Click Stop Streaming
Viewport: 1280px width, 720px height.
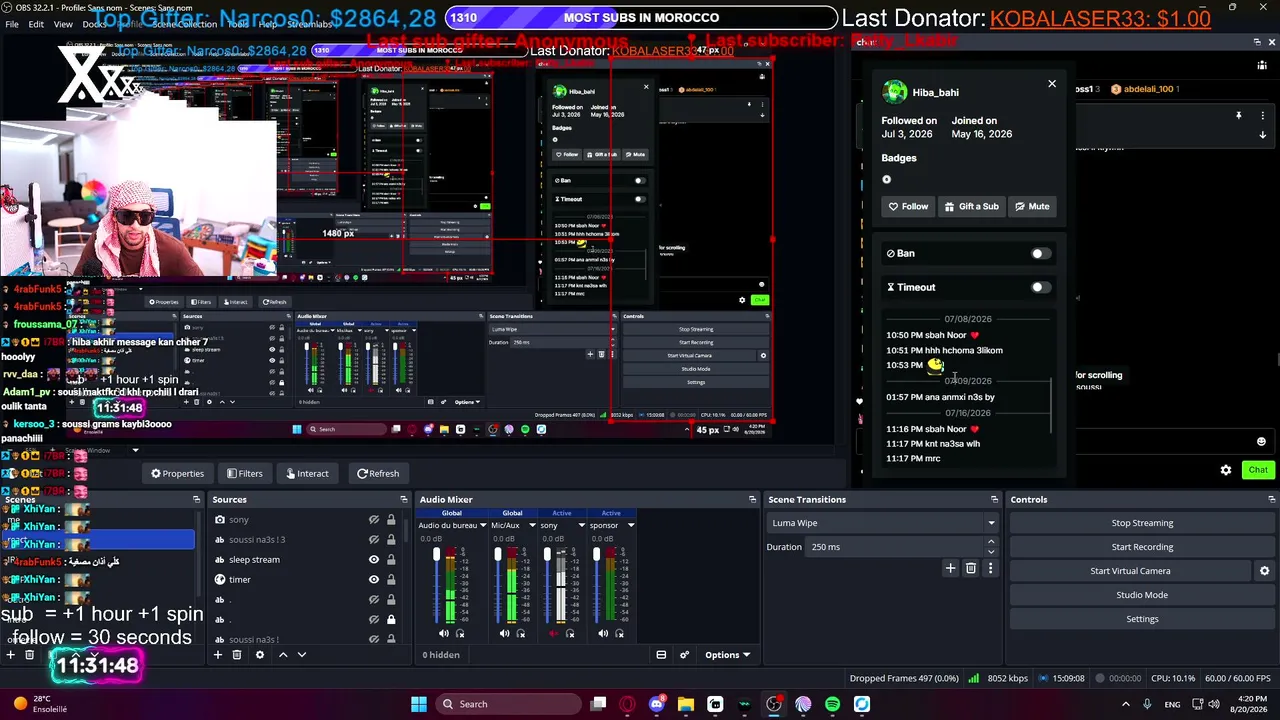[x=1142, y=523]
